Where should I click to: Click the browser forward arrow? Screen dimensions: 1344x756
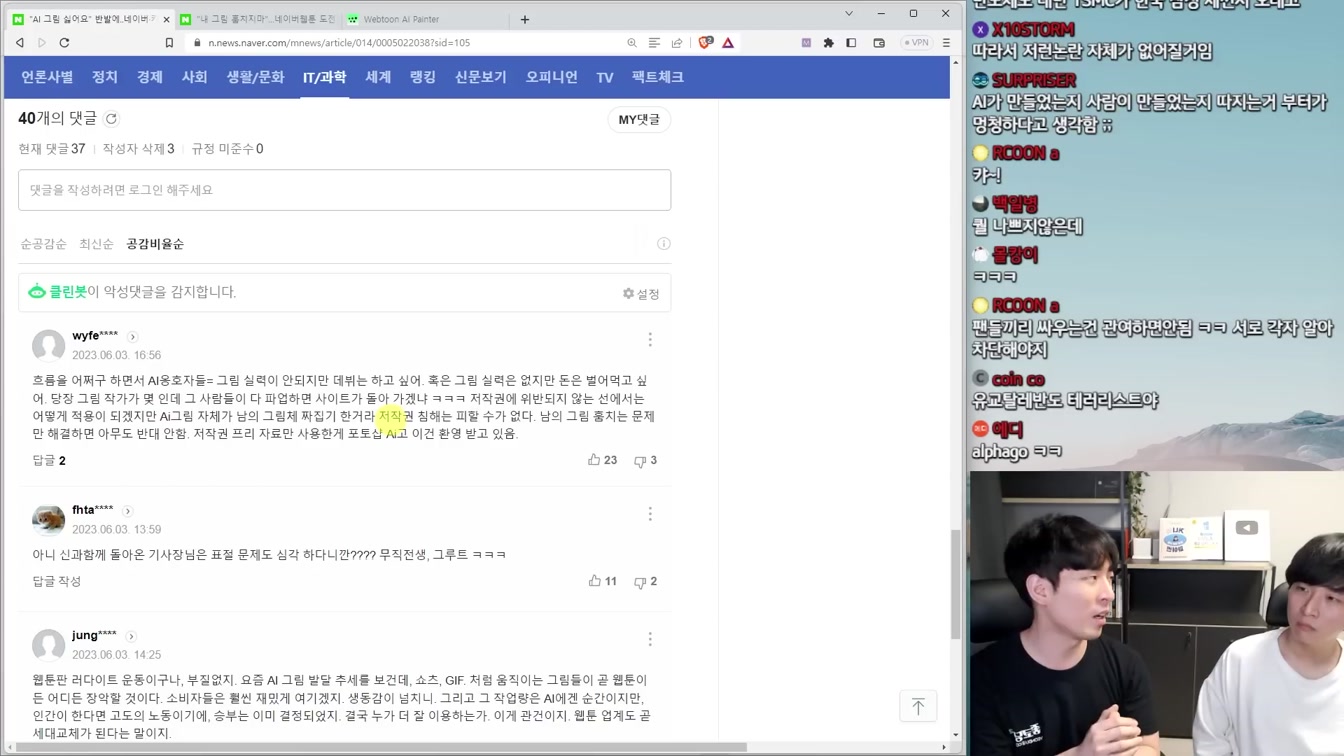[42, 43]
